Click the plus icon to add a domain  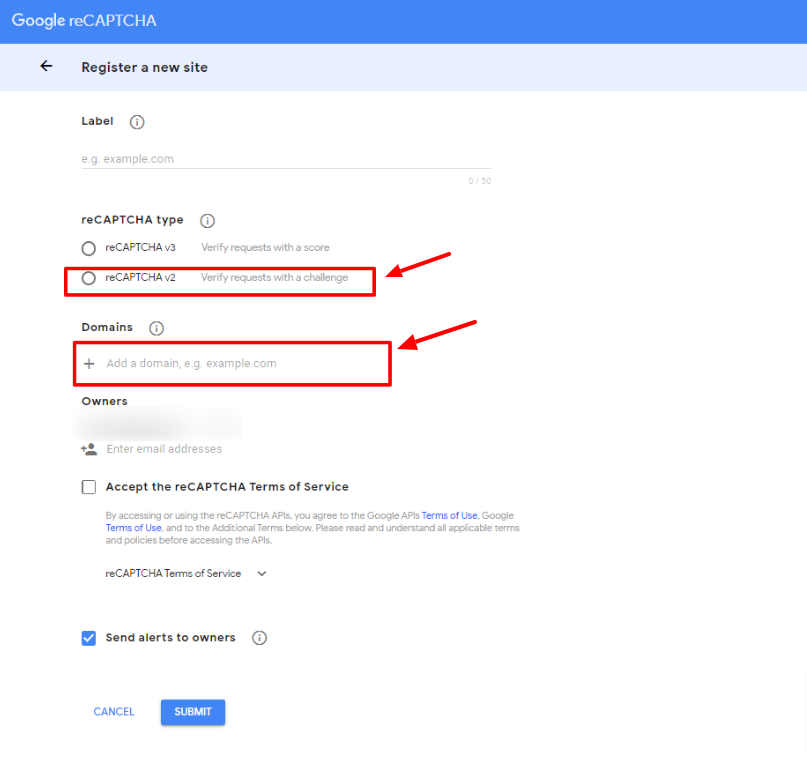click(x=89, y=364)
